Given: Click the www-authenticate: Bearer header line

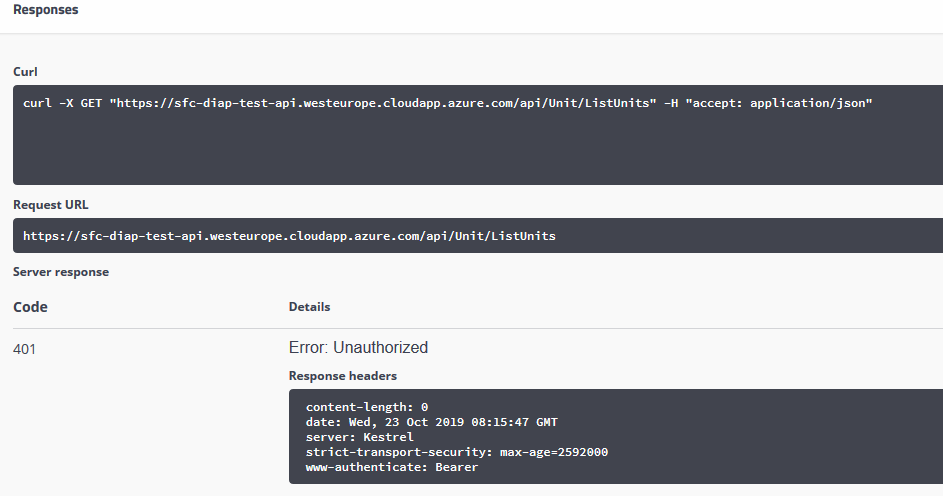Looking at the screenshot, I should [392, 467].
